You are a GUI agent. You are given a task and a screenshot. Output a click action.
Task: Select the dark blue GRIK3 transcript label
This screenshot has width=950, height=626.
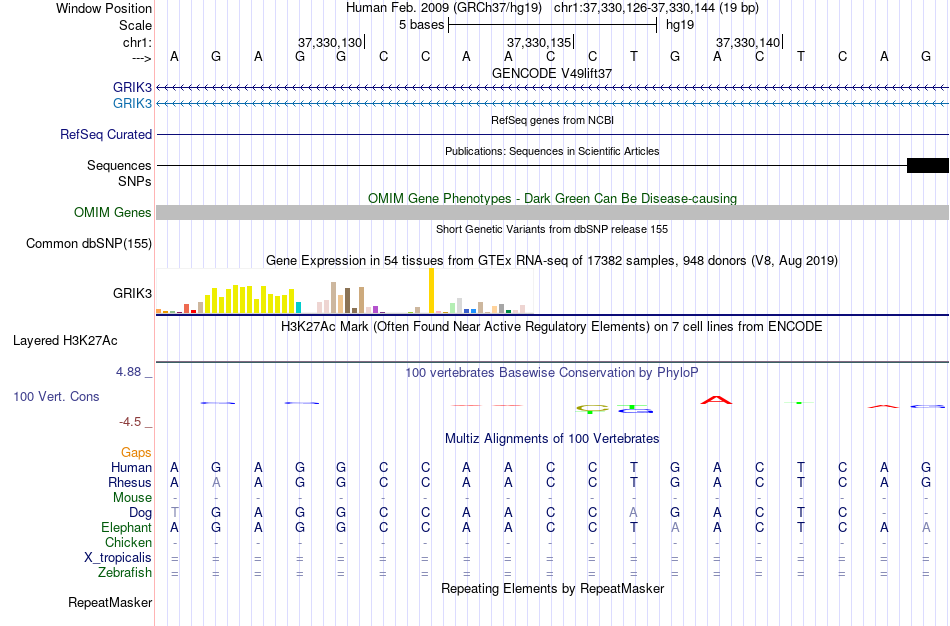click(132, 87)
